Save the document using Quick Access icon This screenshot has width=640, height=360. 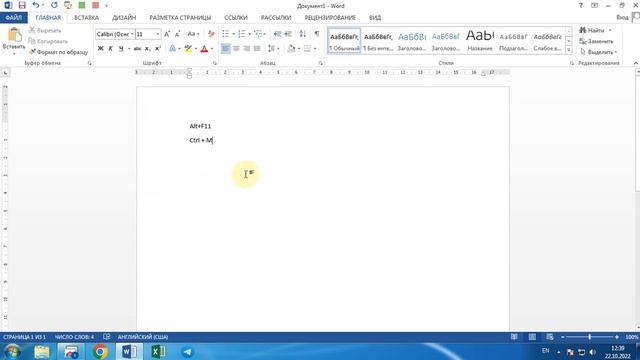coord(22,5)
